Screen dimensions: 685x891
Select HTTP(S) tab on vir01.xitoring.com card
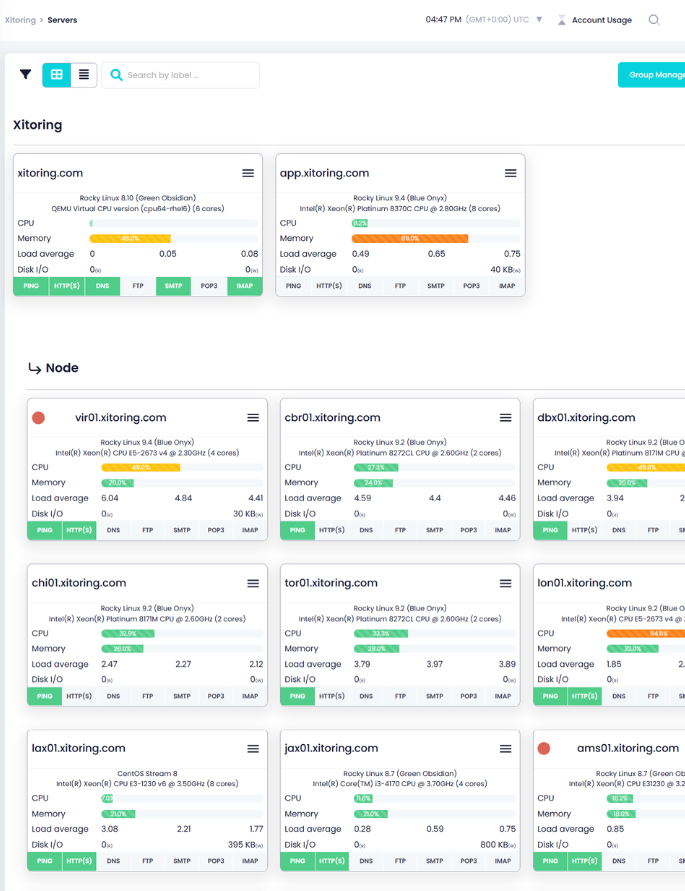coord(79,530)
